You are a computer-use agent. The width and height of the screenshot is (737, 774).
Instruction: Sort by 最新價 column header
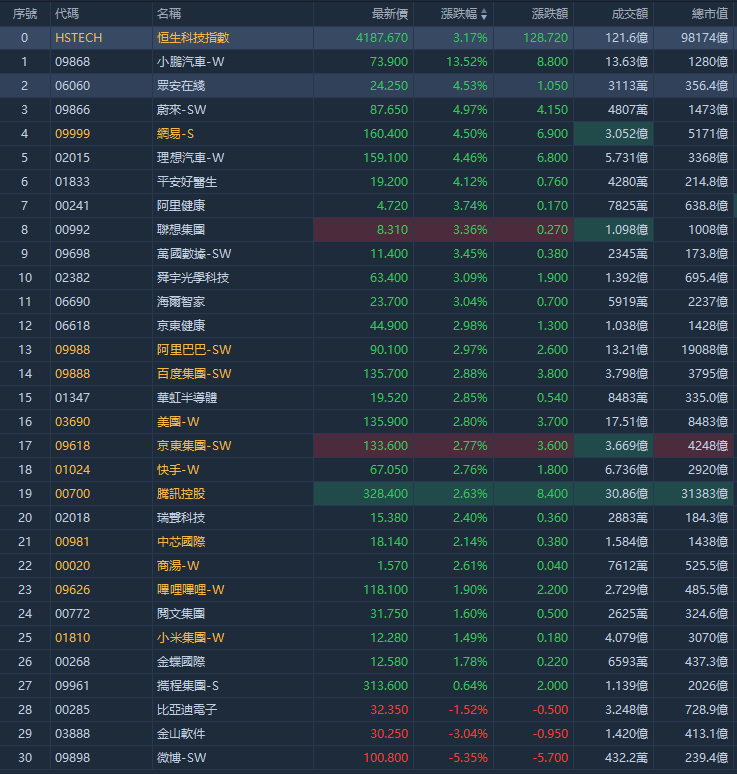[389, 14]
